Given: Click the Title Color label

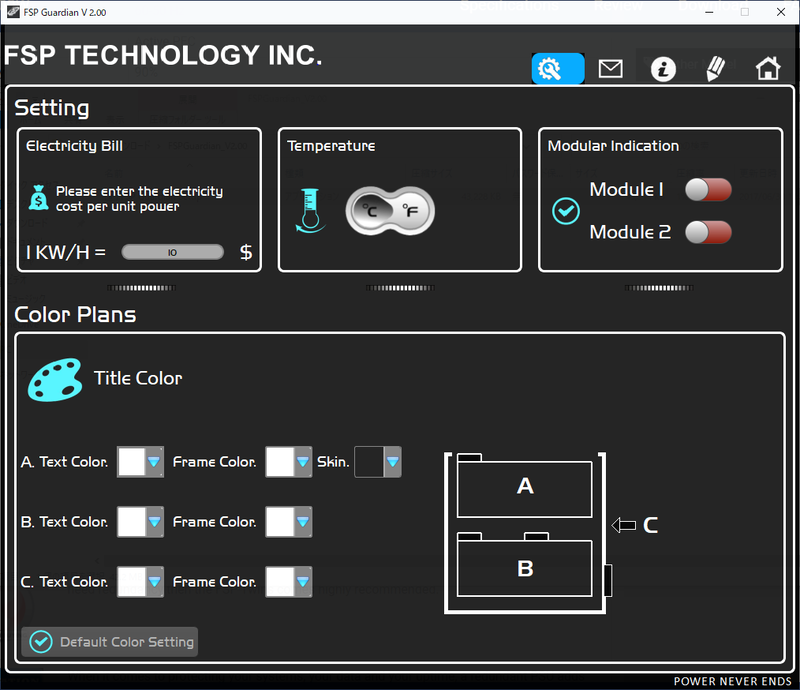Looking at the screenshot, I should tap(138, 378).
